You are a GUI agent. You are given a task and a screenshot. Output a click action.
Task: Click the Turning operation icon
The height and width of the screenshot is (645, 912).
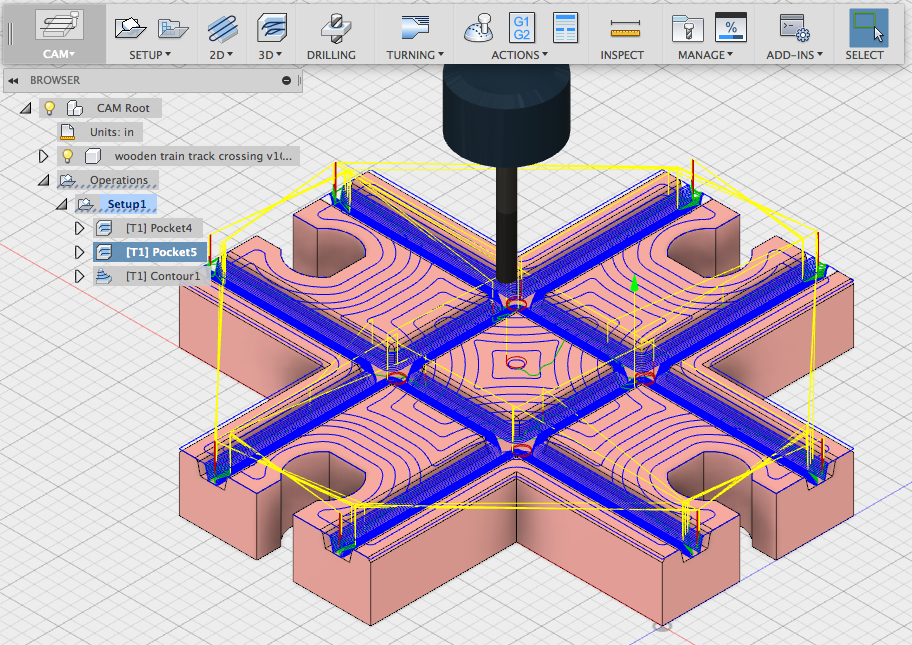click(415, 27)
